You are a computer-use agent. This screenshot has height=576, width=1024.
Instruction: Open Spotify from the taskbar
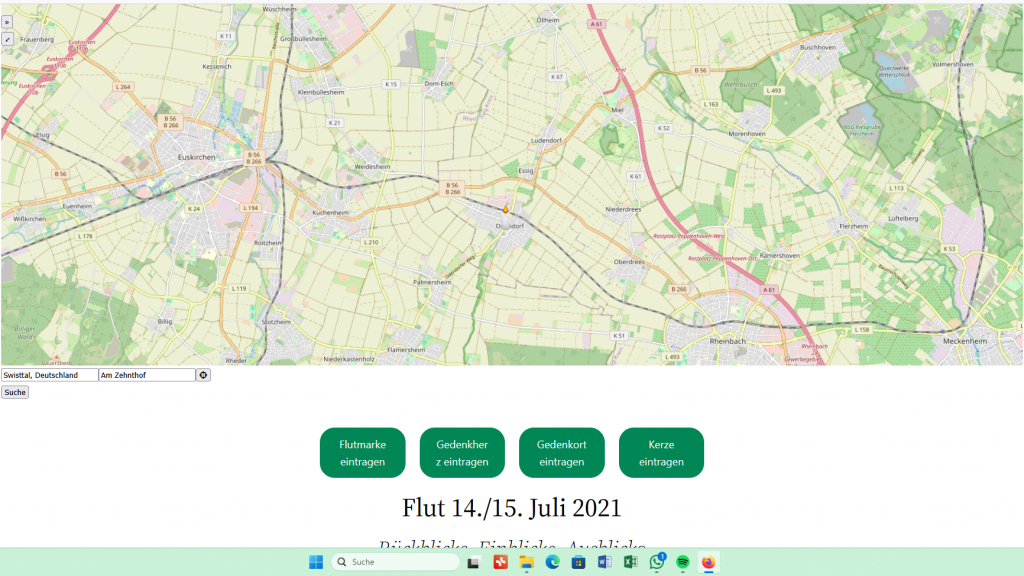[683, 562]
